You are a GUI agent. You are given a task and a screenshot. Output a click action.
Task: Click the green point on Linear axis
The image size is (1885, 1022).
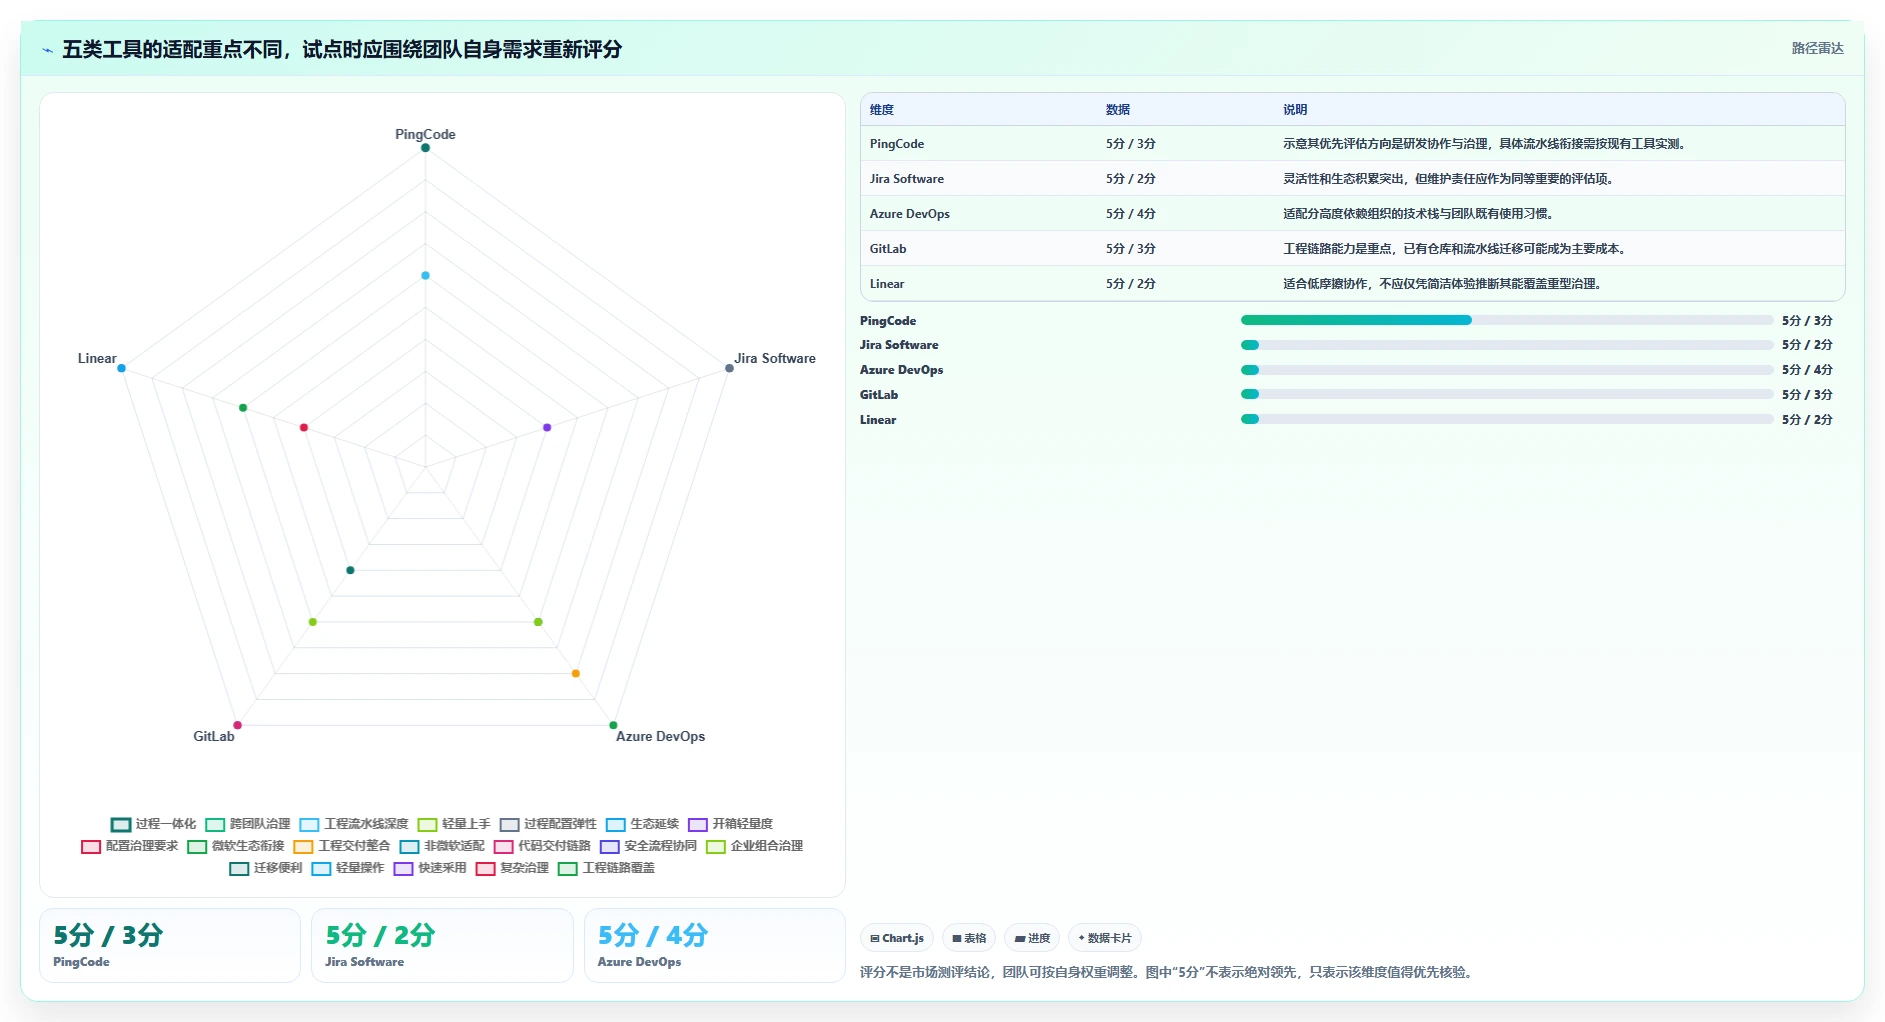point(243,407)
